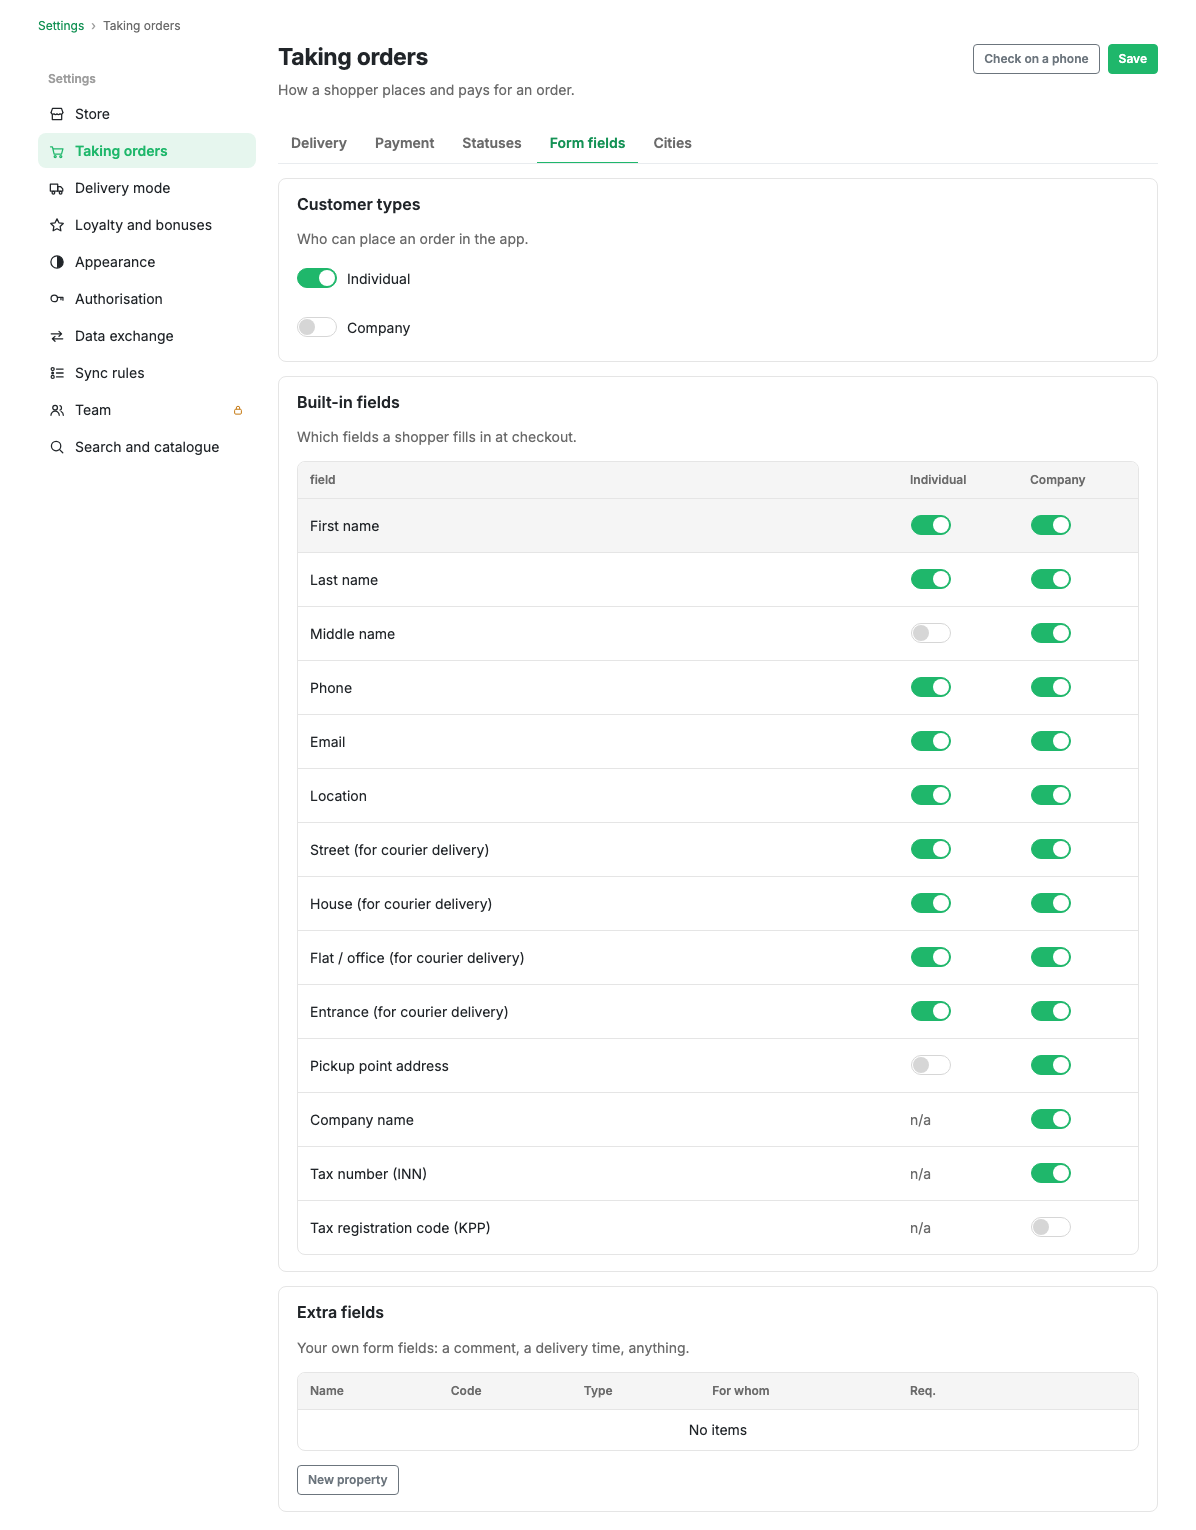Enable Middle name for Individual

pos(931,633)
